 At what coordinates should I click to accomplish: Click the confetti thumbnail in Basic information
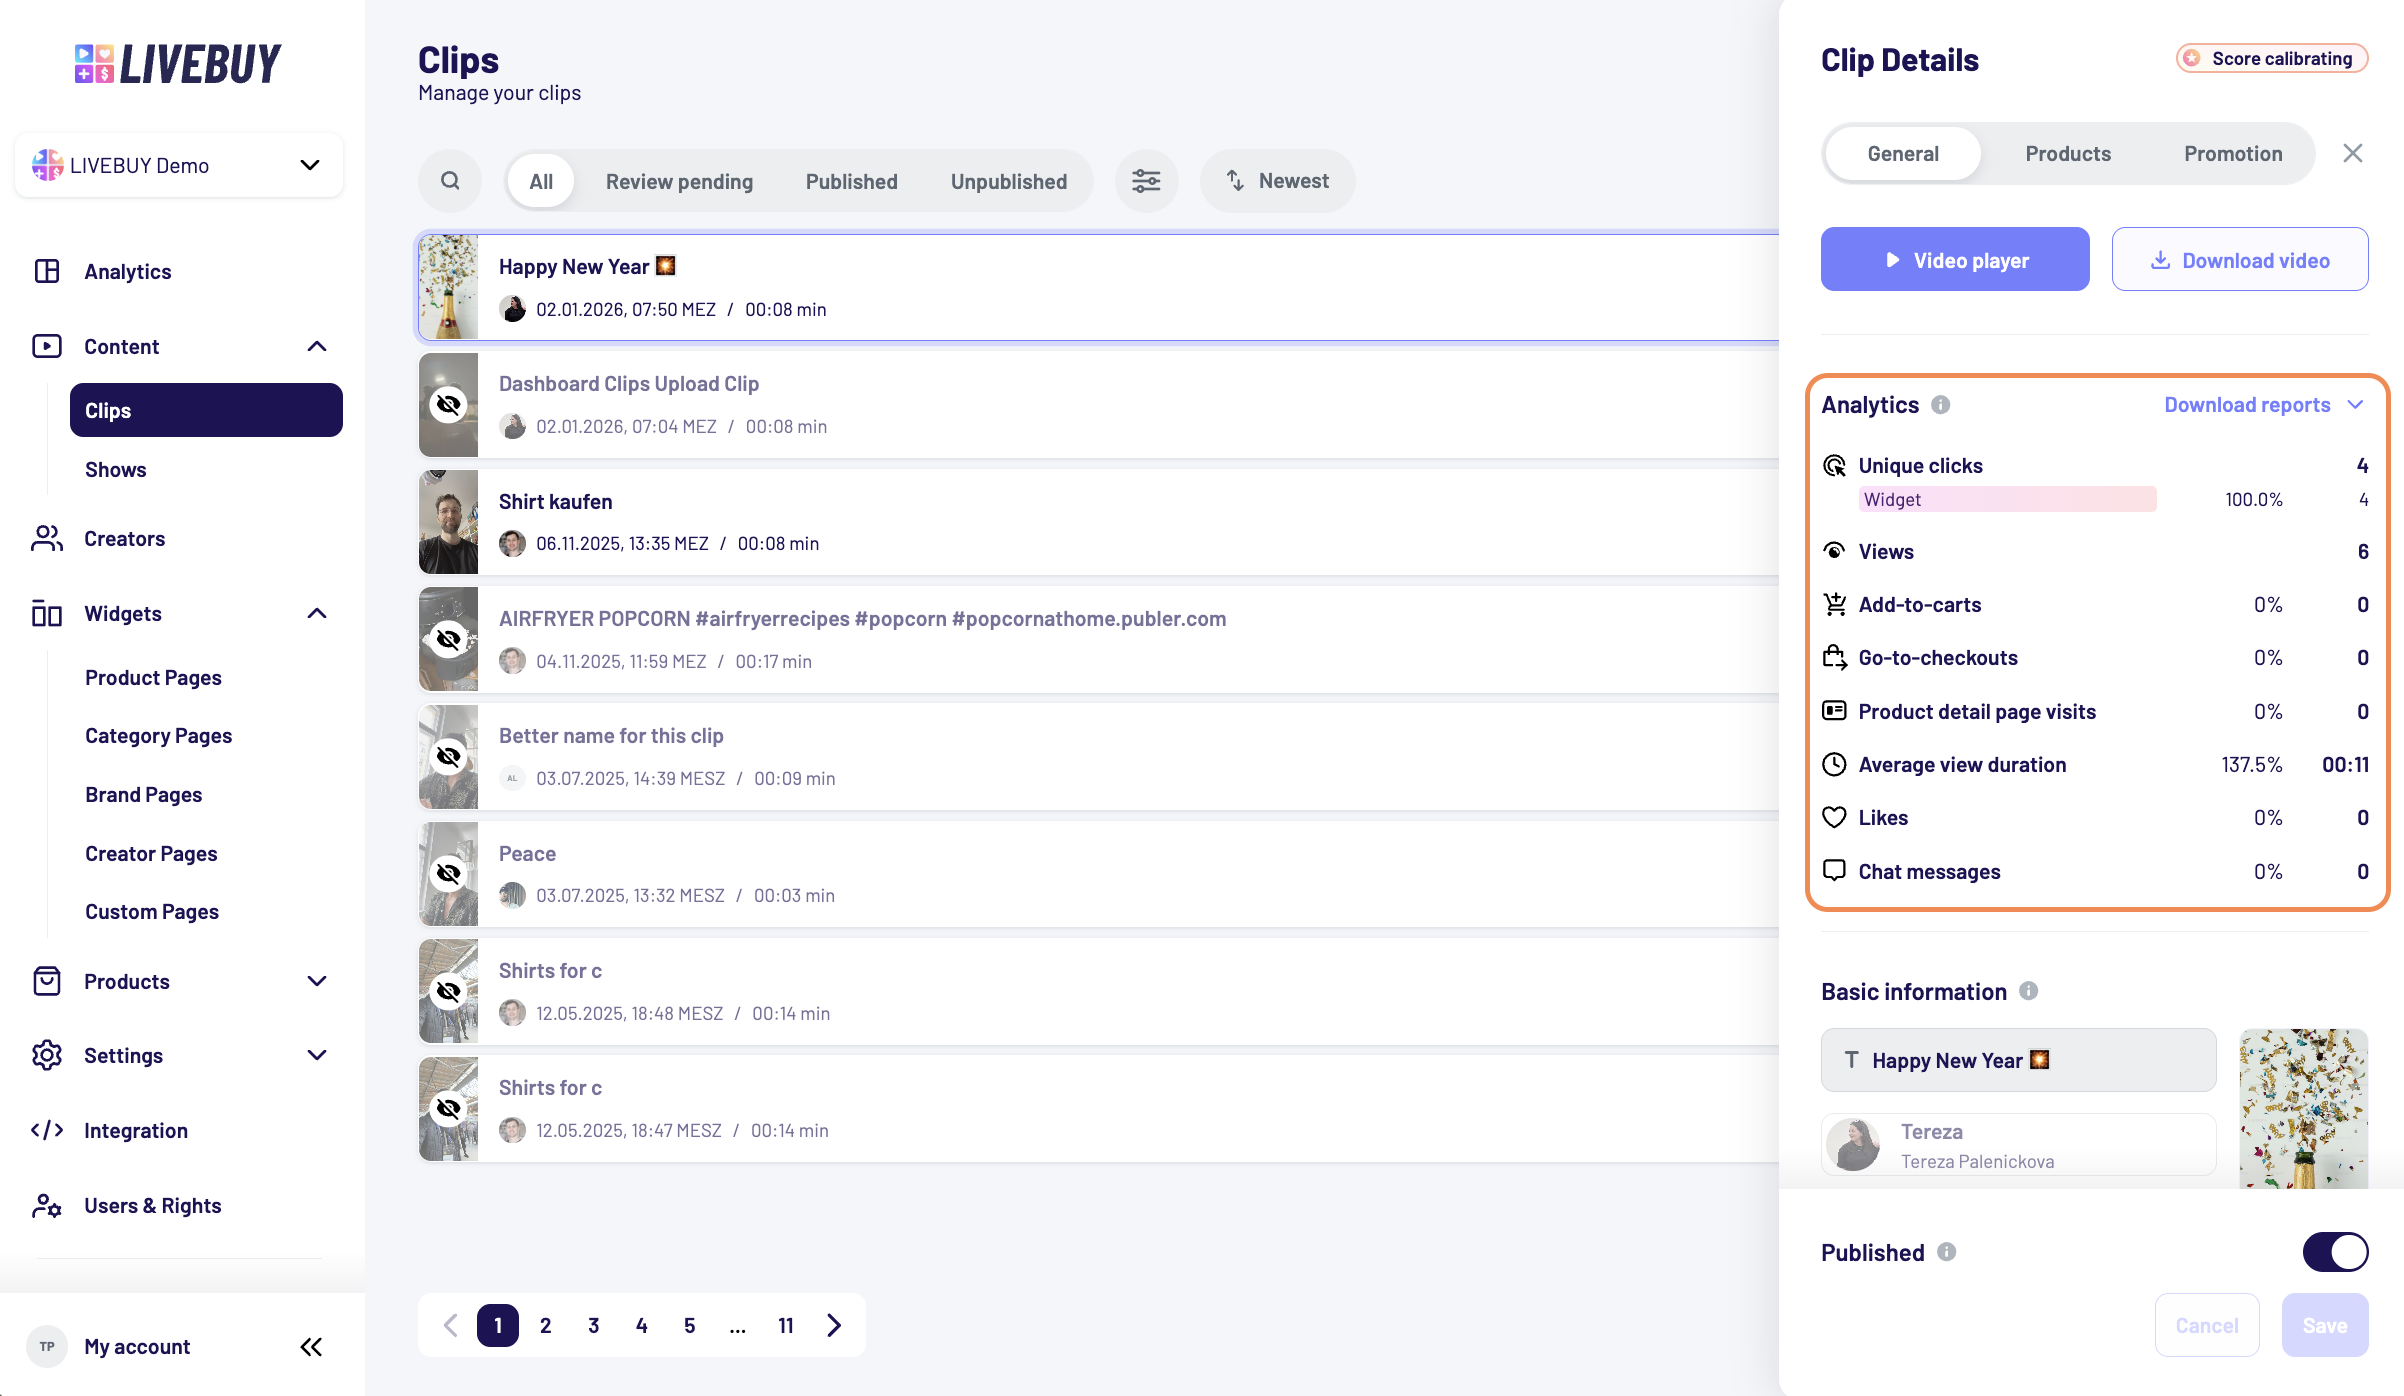coord(2303,1108)
